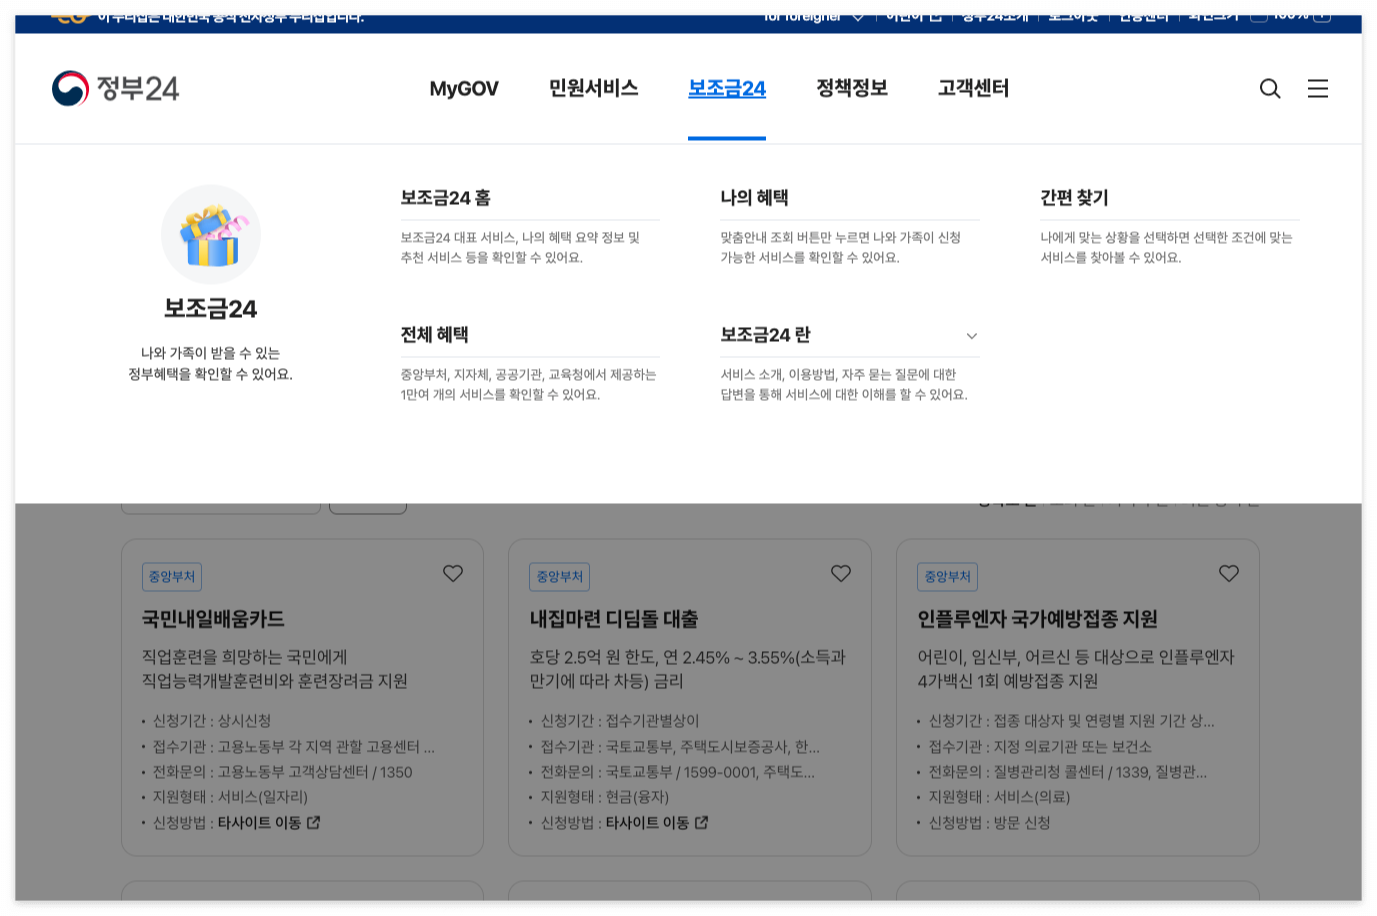This screenshot has height=916, width=1377.
Task: Open the search magnifier icon
Action: point(1270,89)
